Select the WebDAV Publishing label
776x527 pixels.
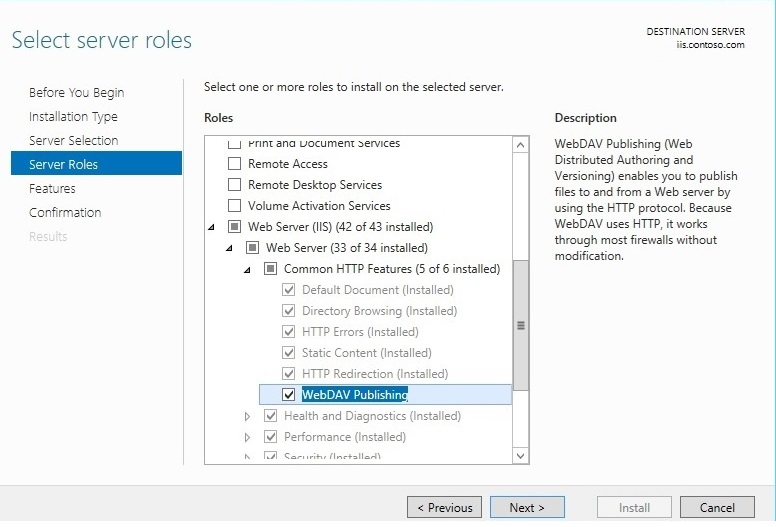(355, 394)
